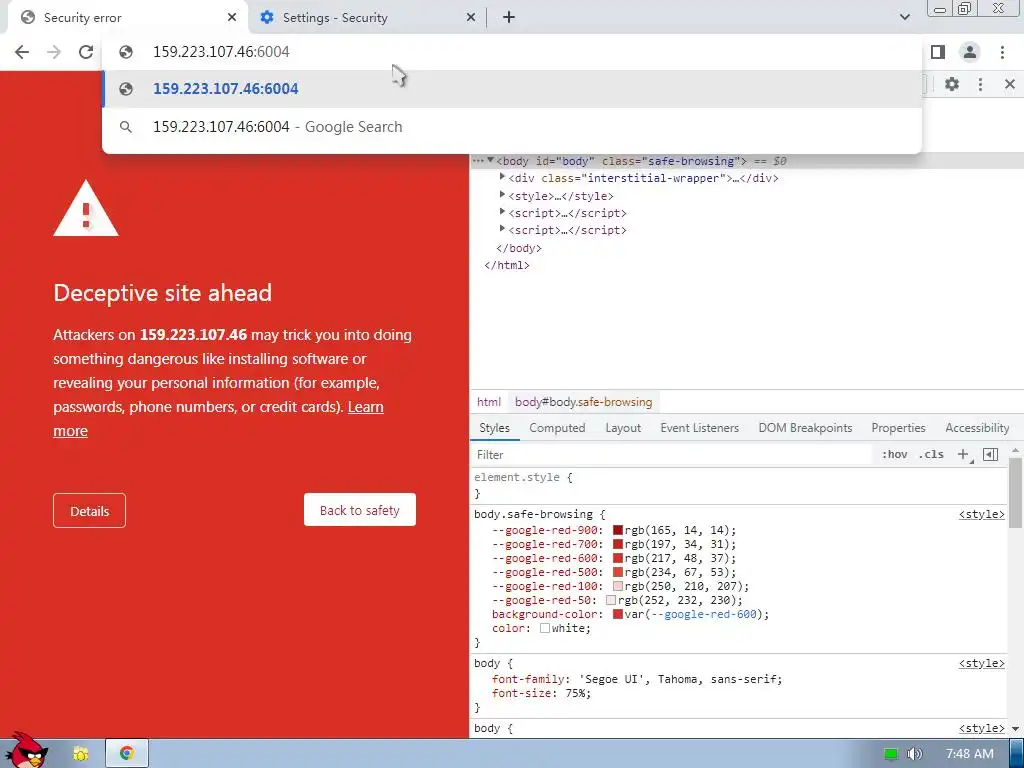Click the volume speaker tray icon
Viewport: 1024px width, 768px height.
pyautogui.click(x=915, y=754)
